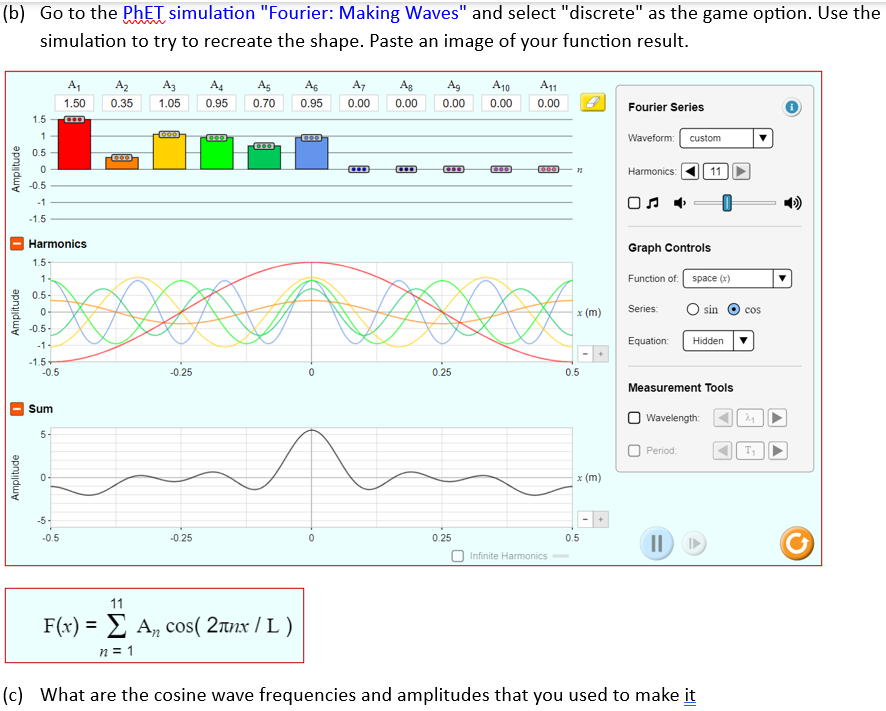Click the loud volume speaker icon
The image size is (886, 711).
(x=793, y=202)
